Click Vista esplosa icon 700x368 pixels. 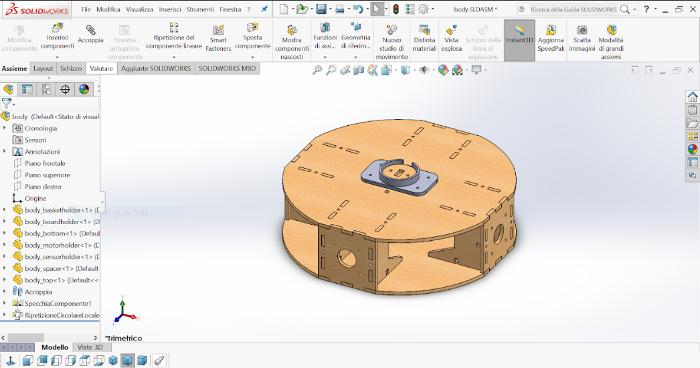pos(451,30)
